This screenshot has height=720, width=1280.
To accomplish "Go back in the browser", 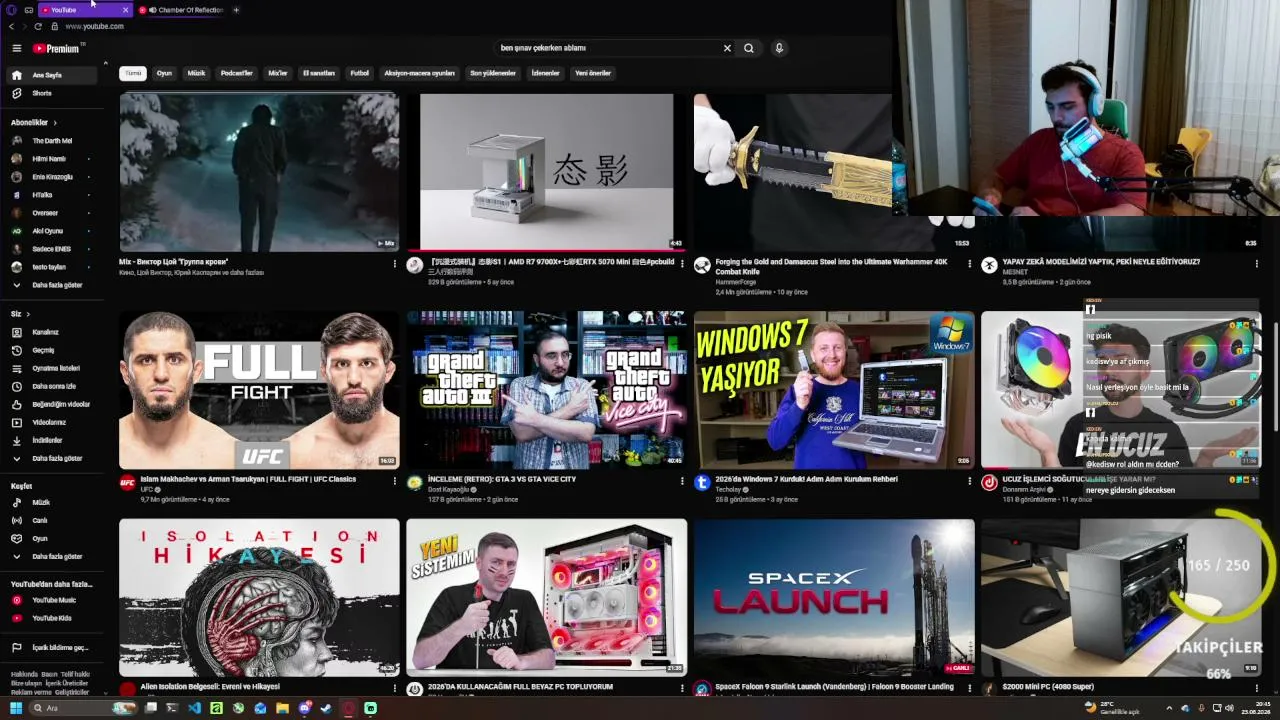I will click(11, 26).
